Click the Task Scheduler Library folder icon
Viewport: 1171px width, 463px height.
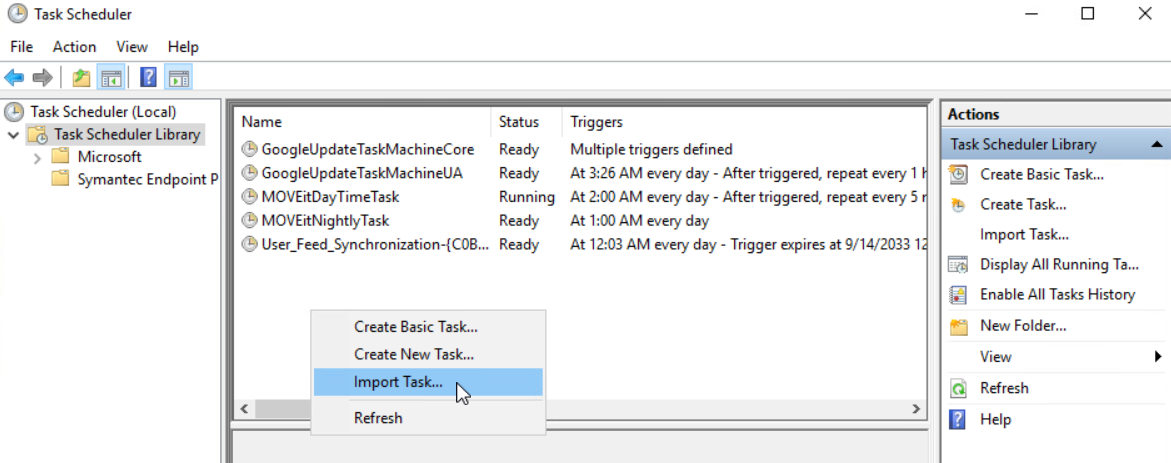pyautogui.click(x=38, y=135)
